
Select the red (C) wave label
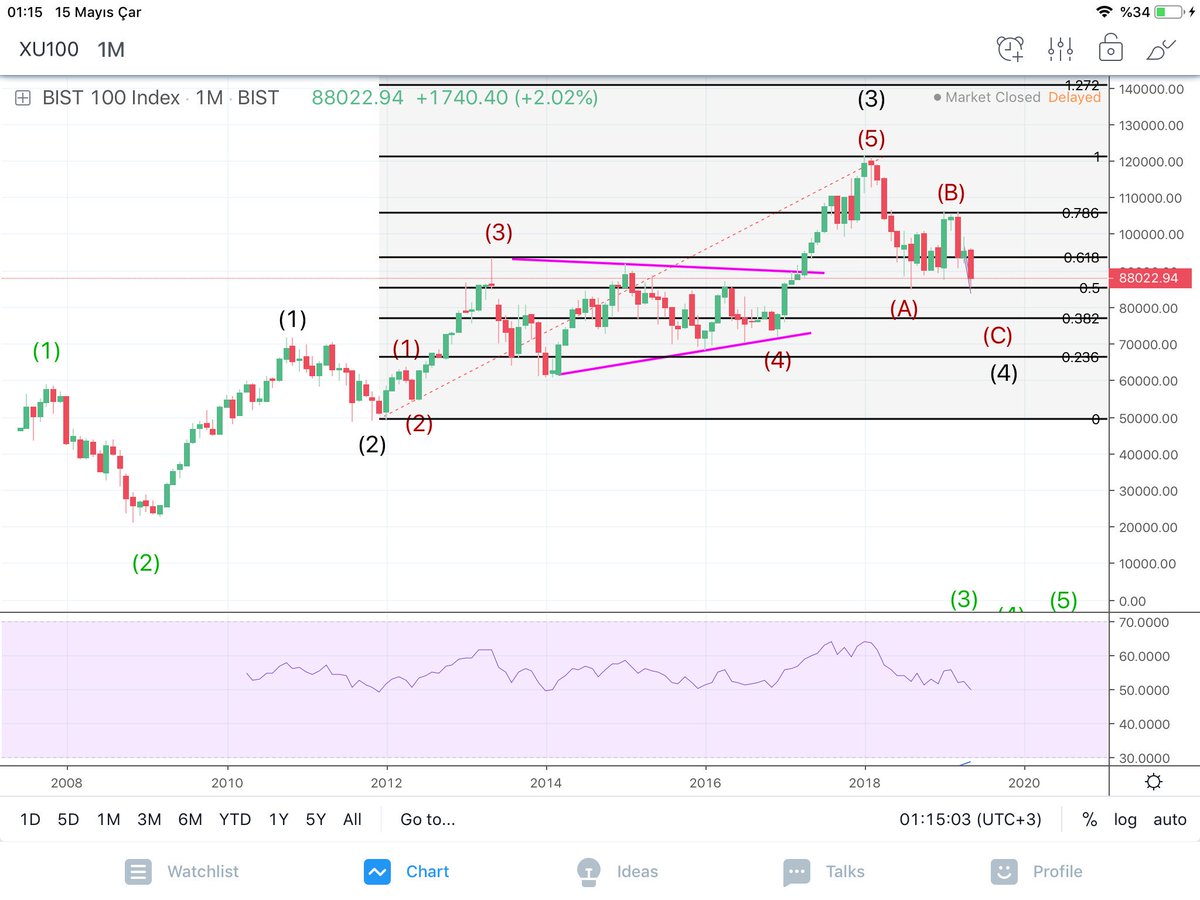(x=997, y=336)
